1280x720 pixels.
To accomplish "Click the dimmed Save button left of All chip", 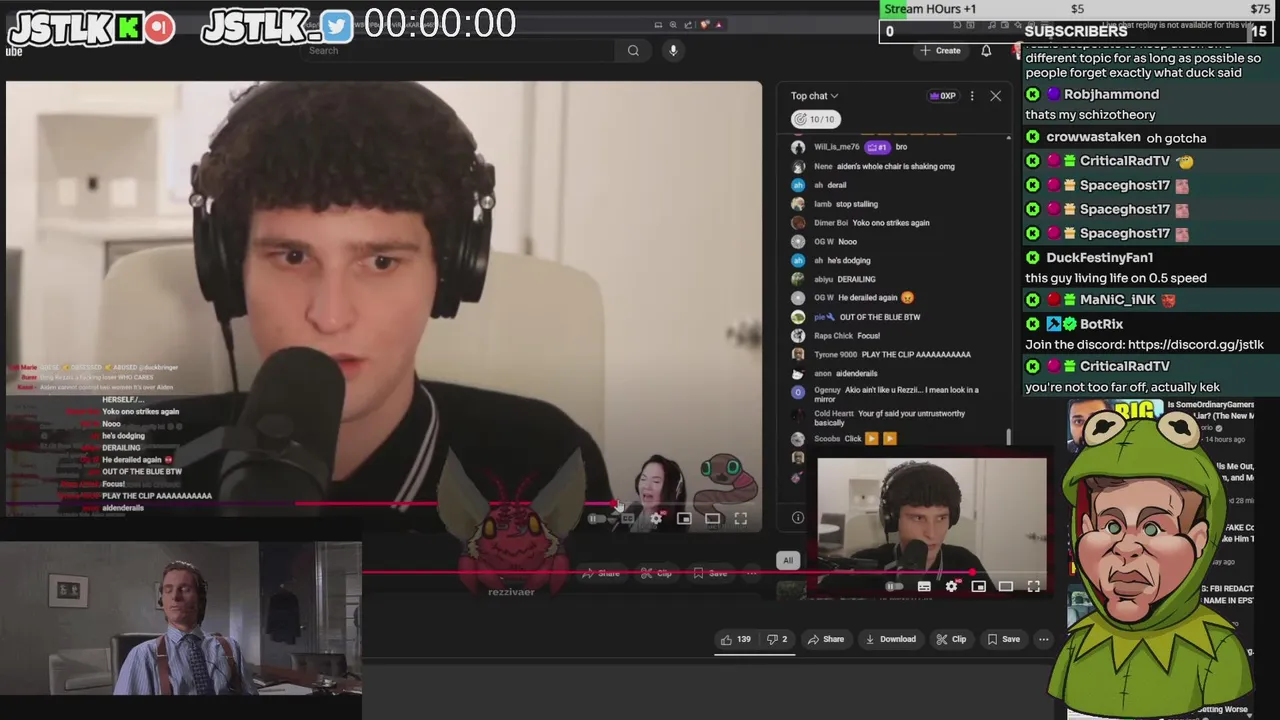I will point(710,573).
